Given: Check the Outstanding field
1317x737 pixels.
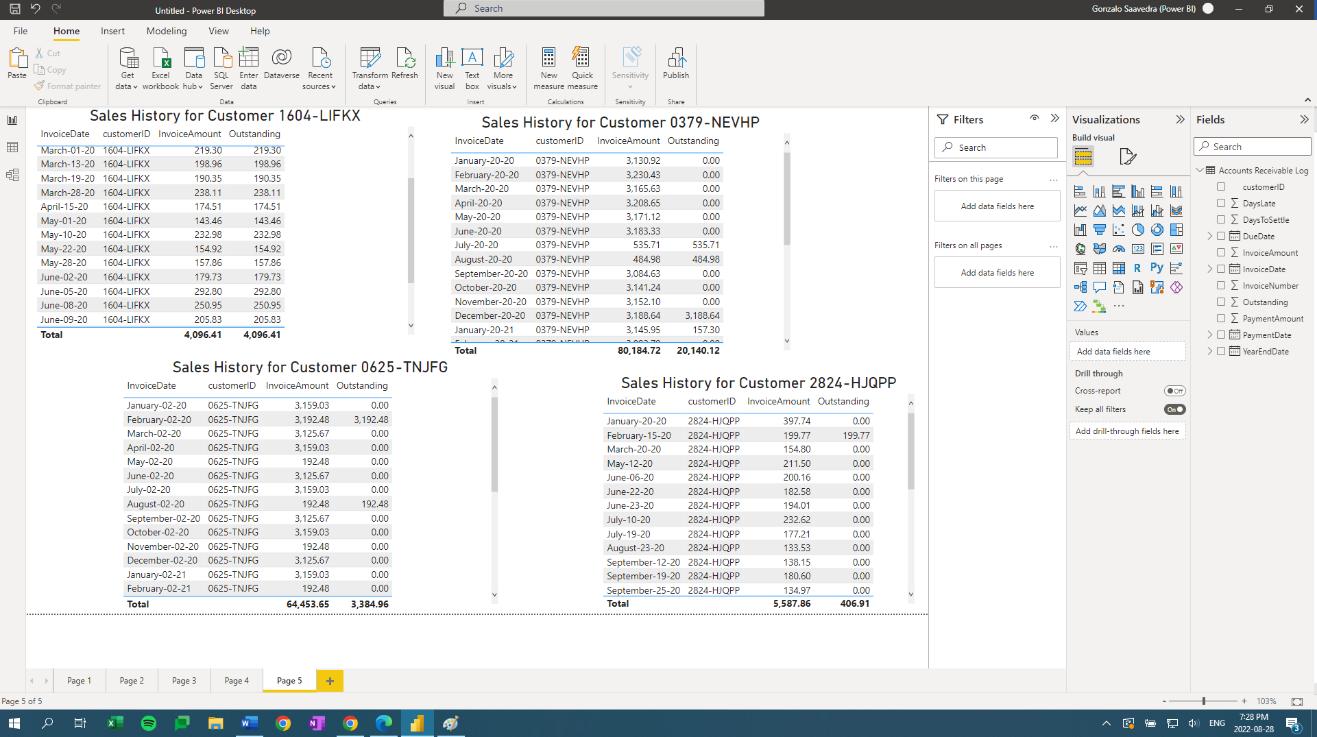Looking at the screenshot, I should point(1221,302).
